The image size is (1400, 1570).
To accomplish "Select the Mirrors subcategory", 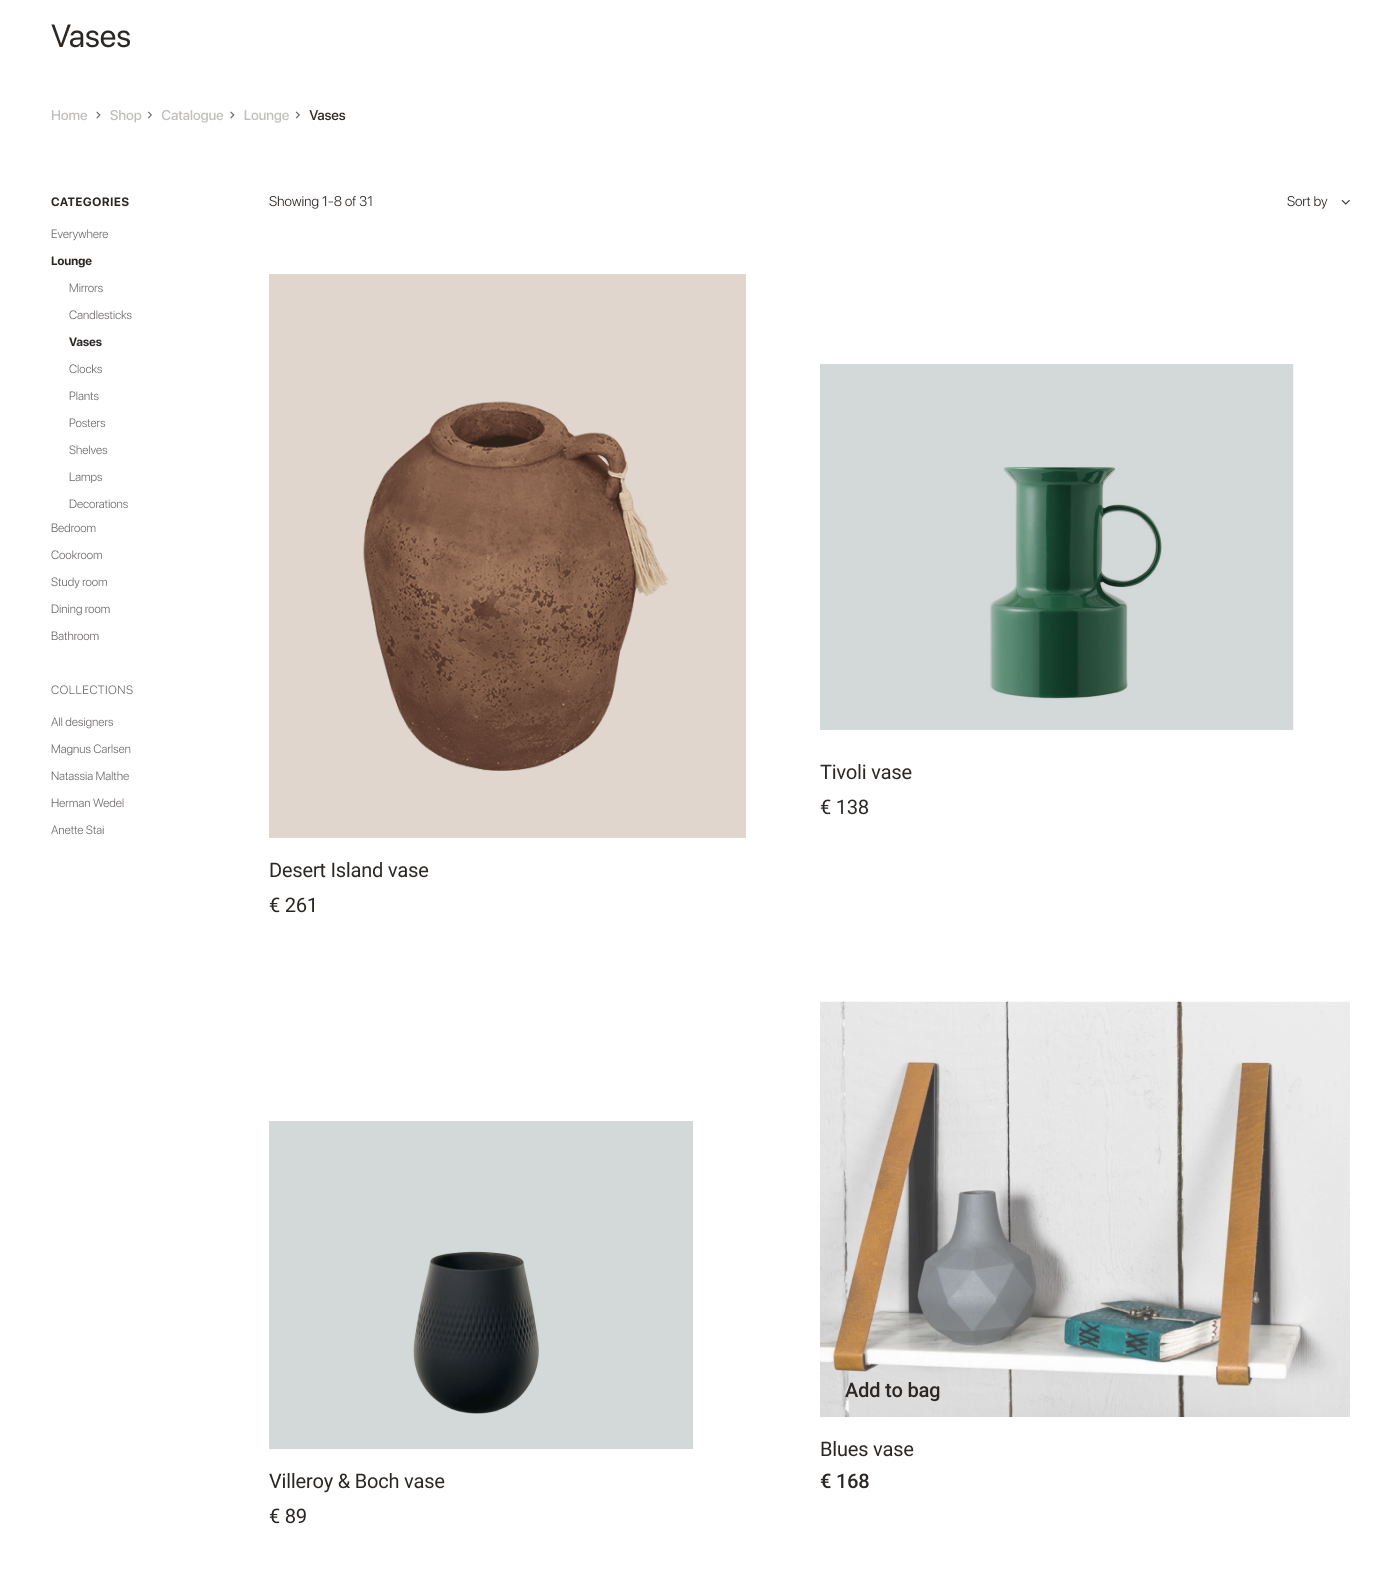I will (x=86, y=288).
